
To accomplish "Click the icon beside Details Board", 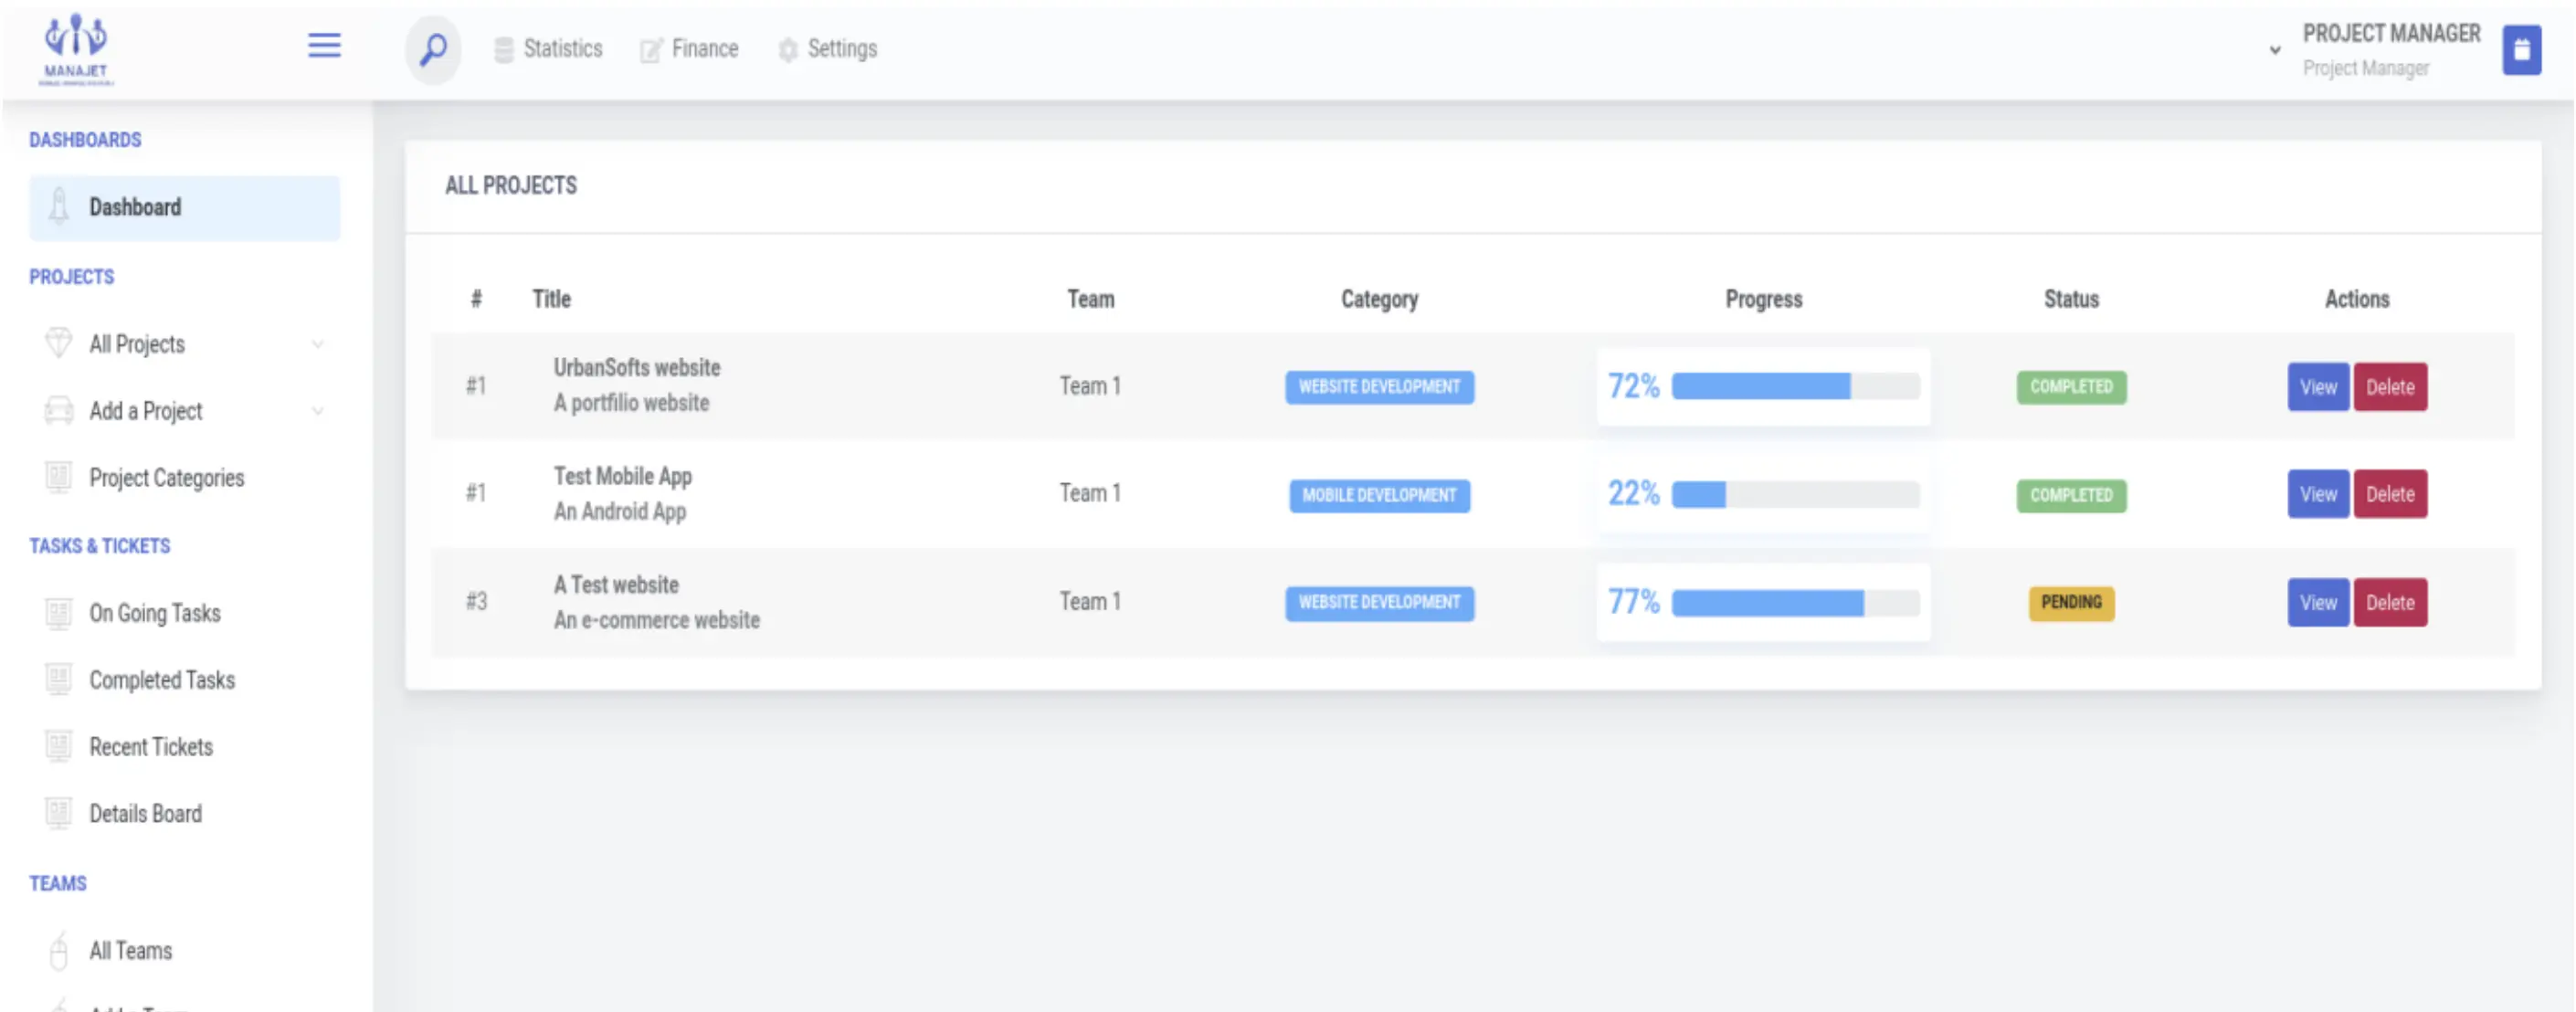I will pyautogui.click(x=59, y=813).
